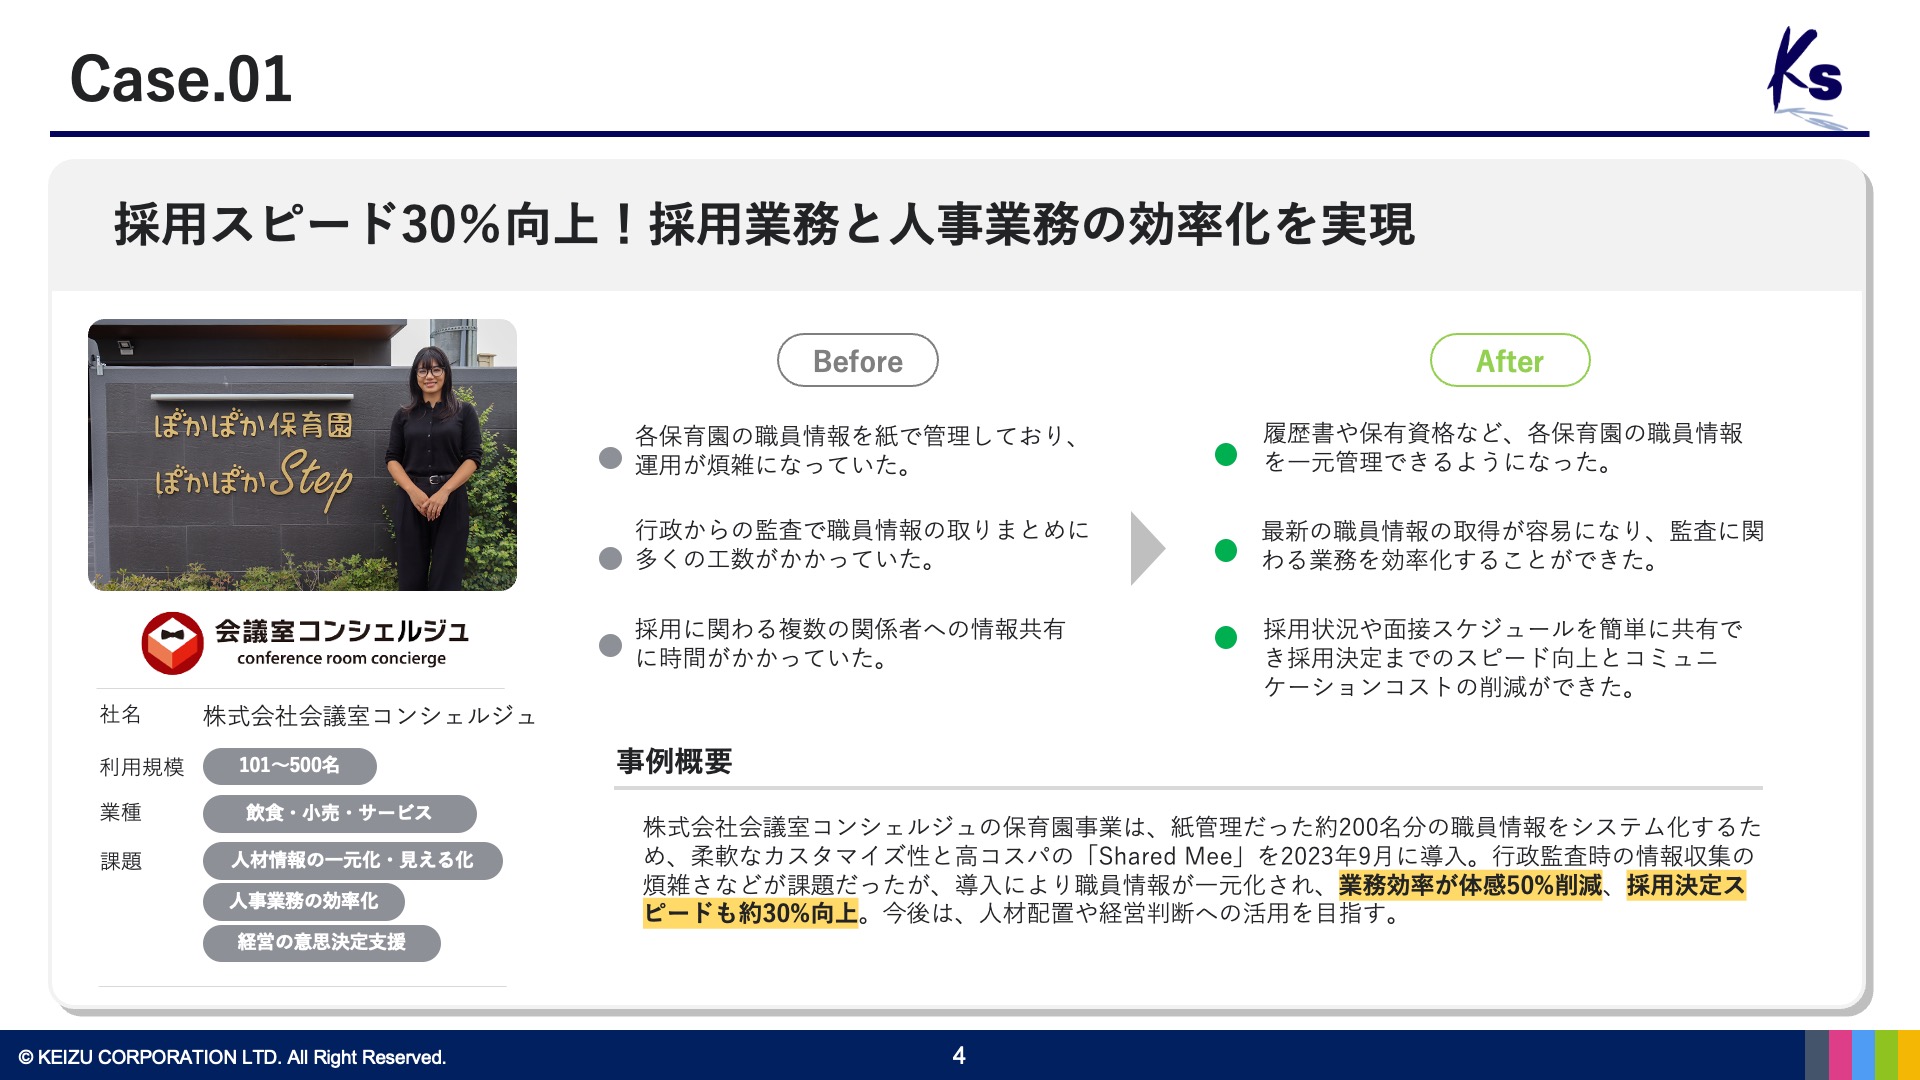Screen dimensions: 1920x1080
Task: Click the 人材情報の一元化・見える化 tag
Action: (x=352, y=860)
